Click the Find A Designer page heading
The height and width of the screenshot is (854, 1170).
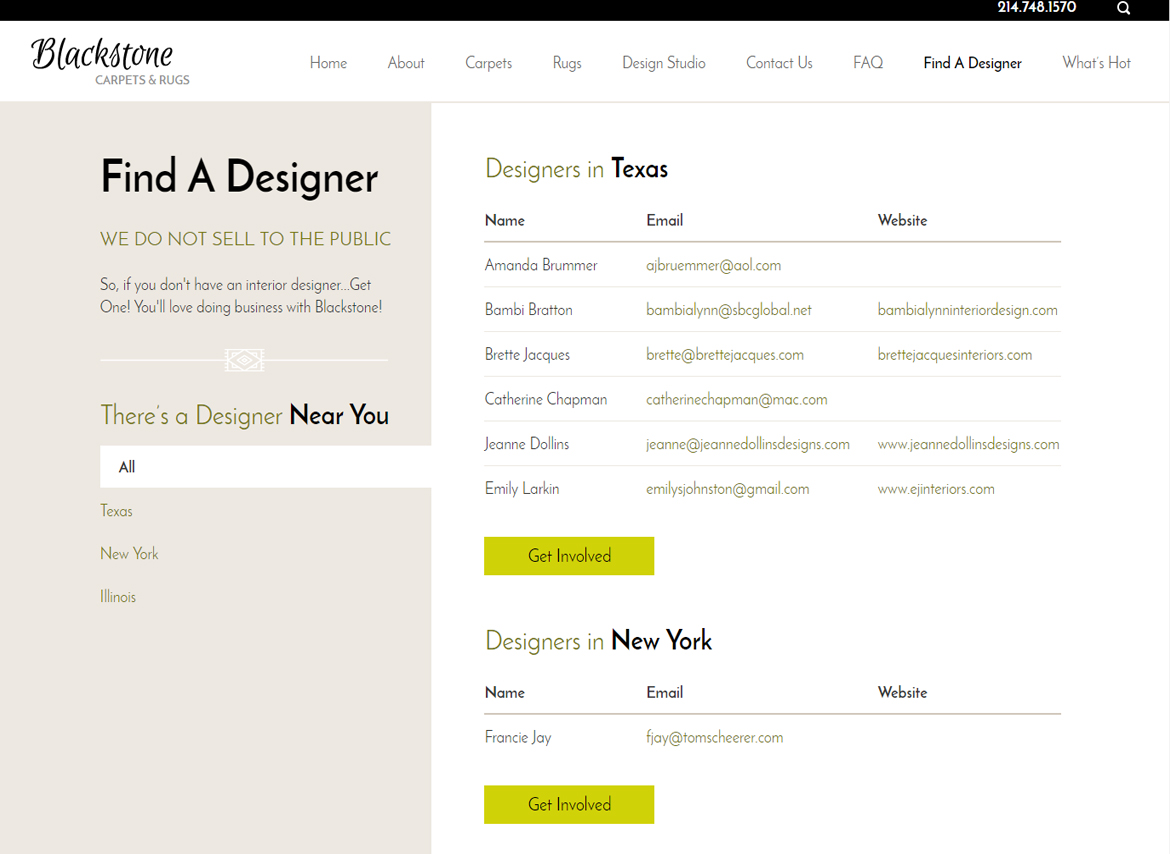coord(240,178)
